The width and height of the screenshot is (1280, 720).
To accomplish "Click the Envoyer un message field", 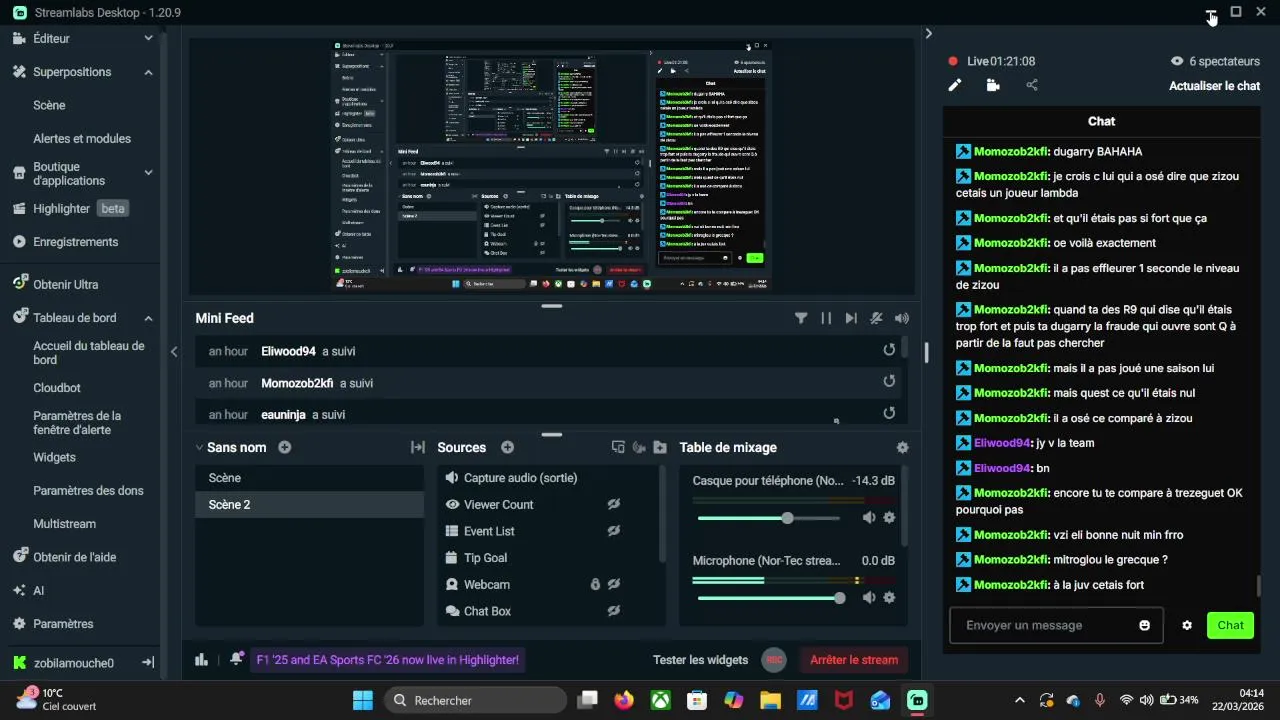I will click(1056, 625).
